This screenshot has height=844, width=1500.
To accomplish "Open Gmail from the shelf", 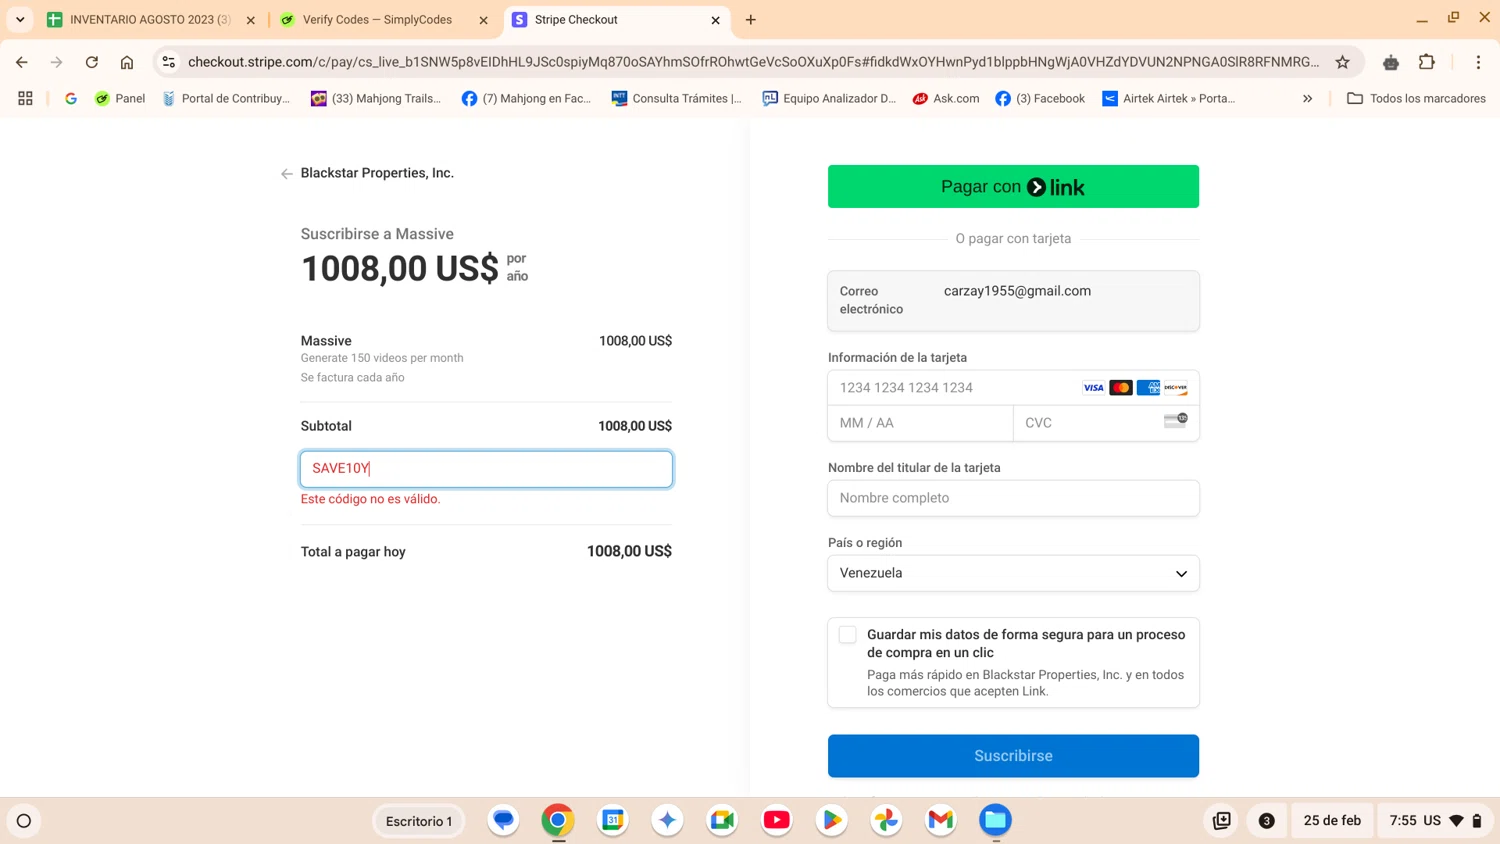I will [941, 820].
